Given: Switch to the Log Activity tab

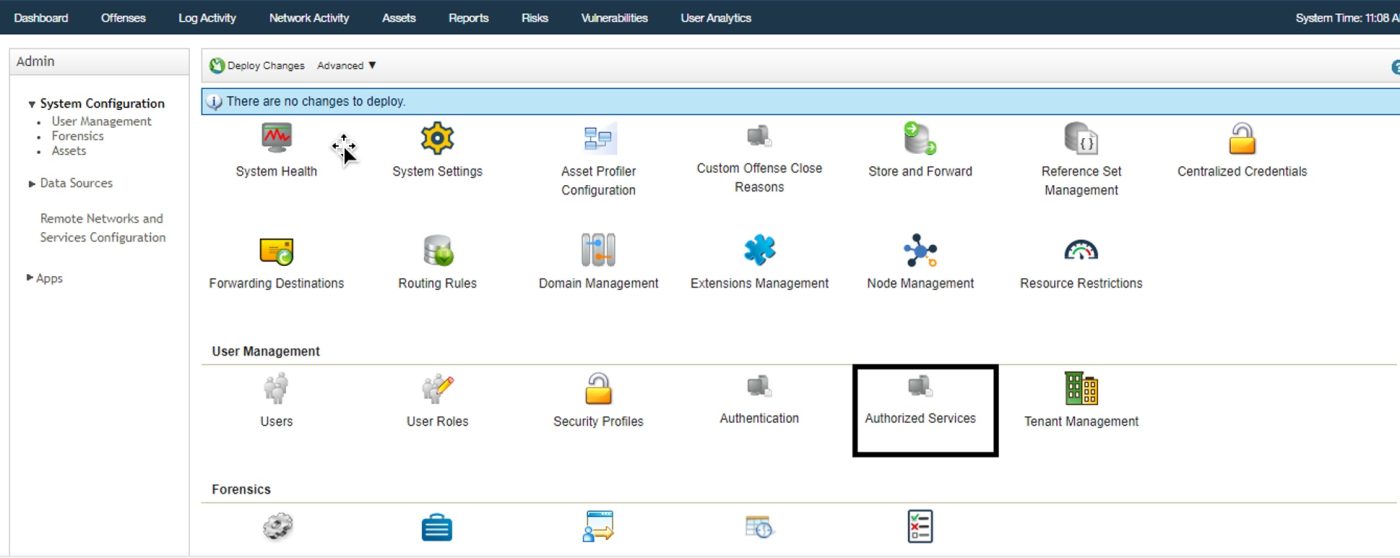Looking at the screenshot, I should 207,18.
